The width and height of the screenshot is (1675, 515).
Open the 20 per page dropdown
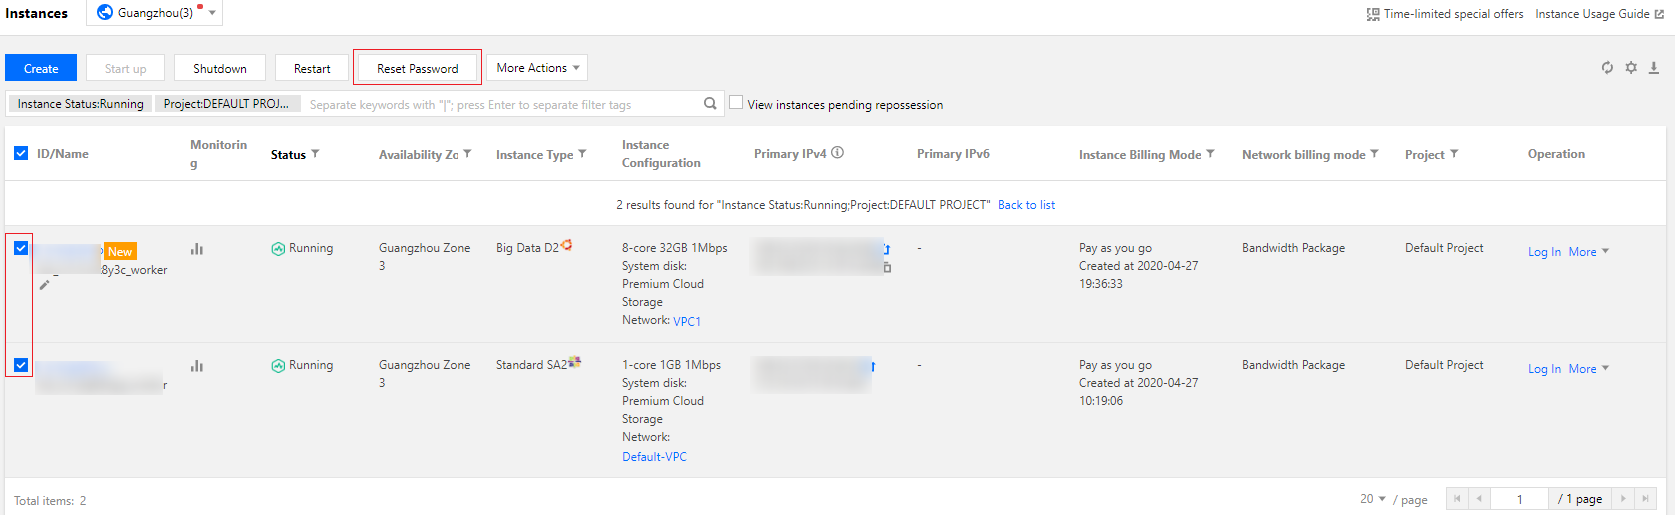coord(1372,499)
